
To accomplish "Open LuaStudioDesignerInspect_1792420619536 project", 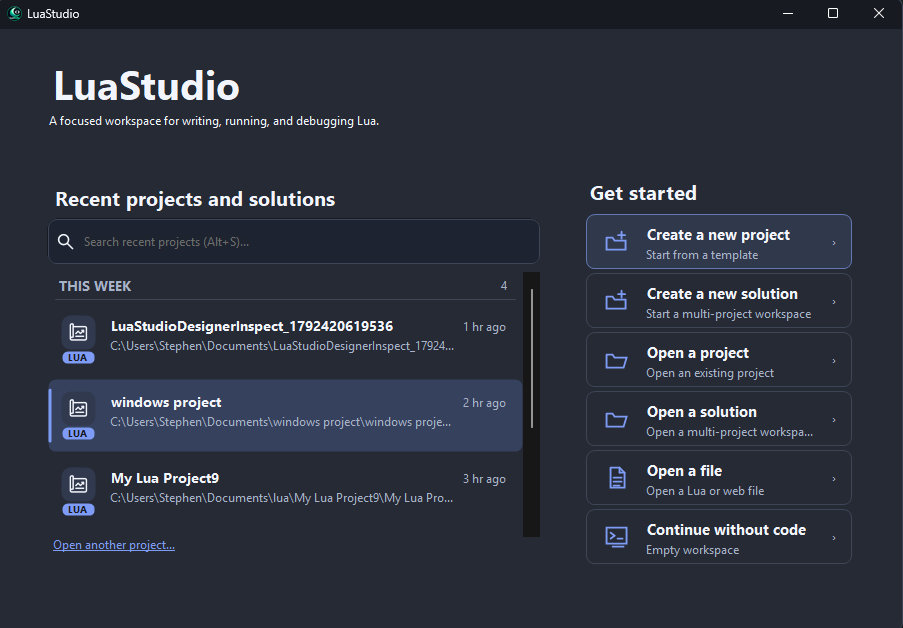I will click(x=286, y=340).
